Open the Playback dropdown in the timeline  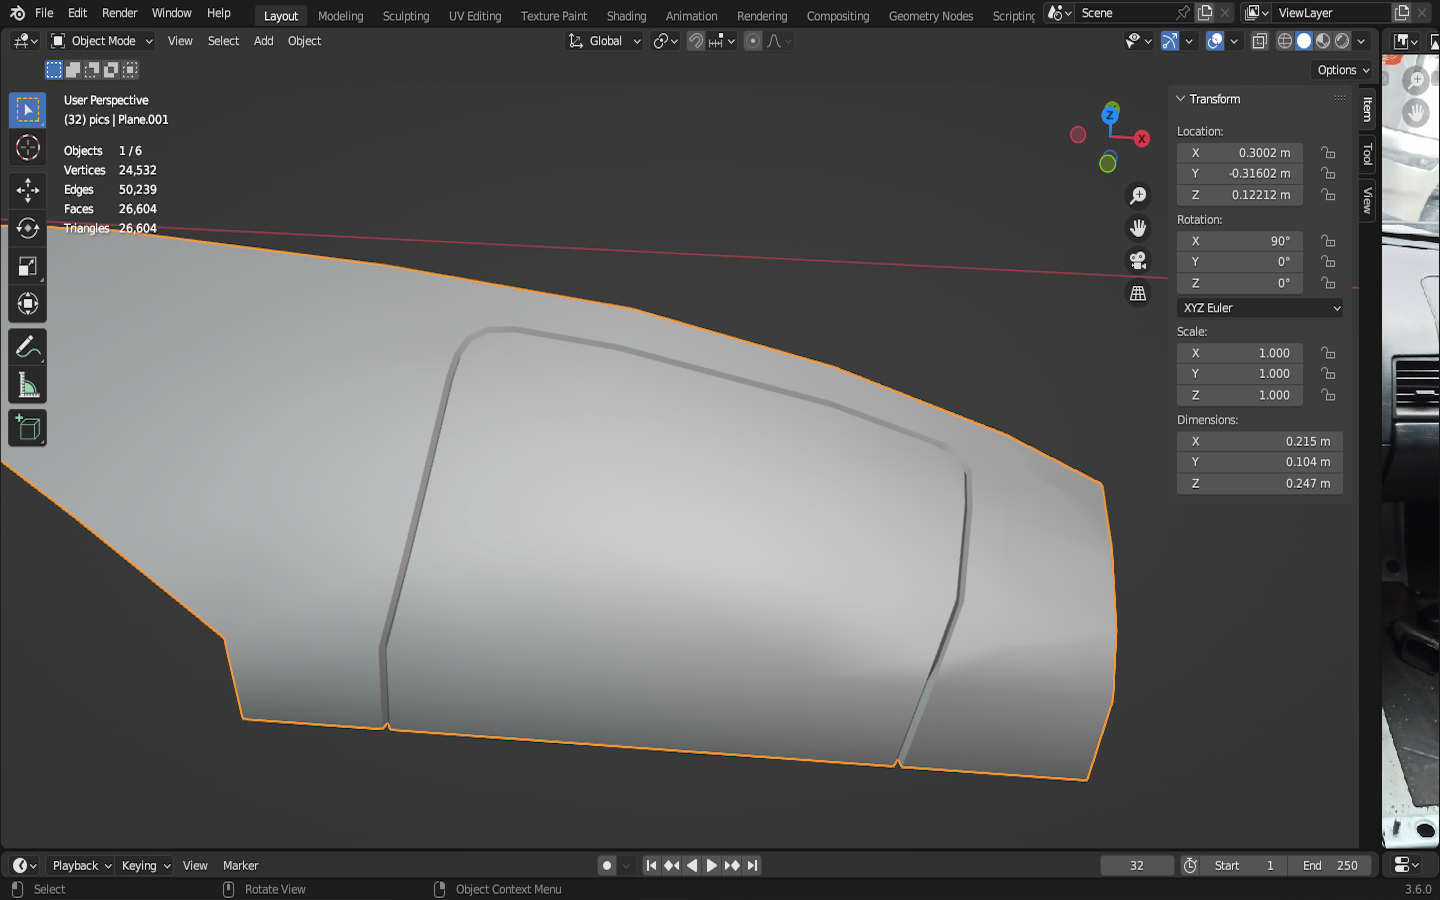coord(81,866)
